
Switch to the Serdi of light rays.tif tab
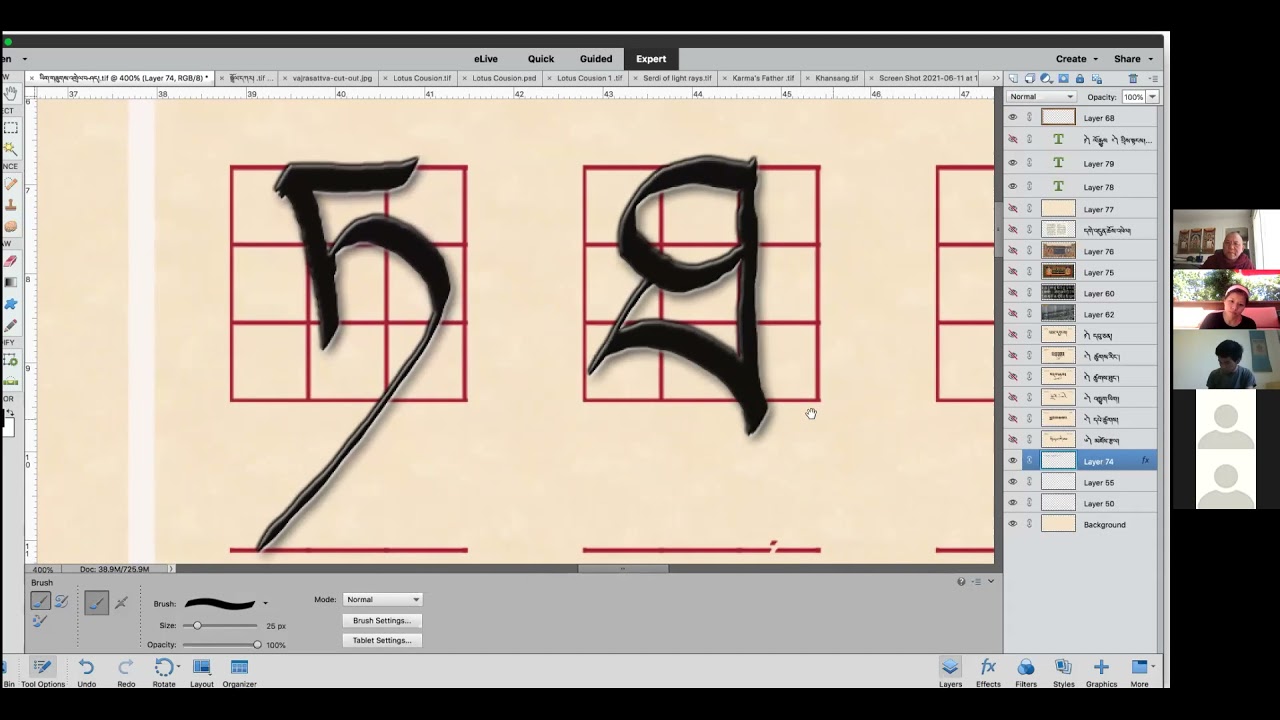677,78
